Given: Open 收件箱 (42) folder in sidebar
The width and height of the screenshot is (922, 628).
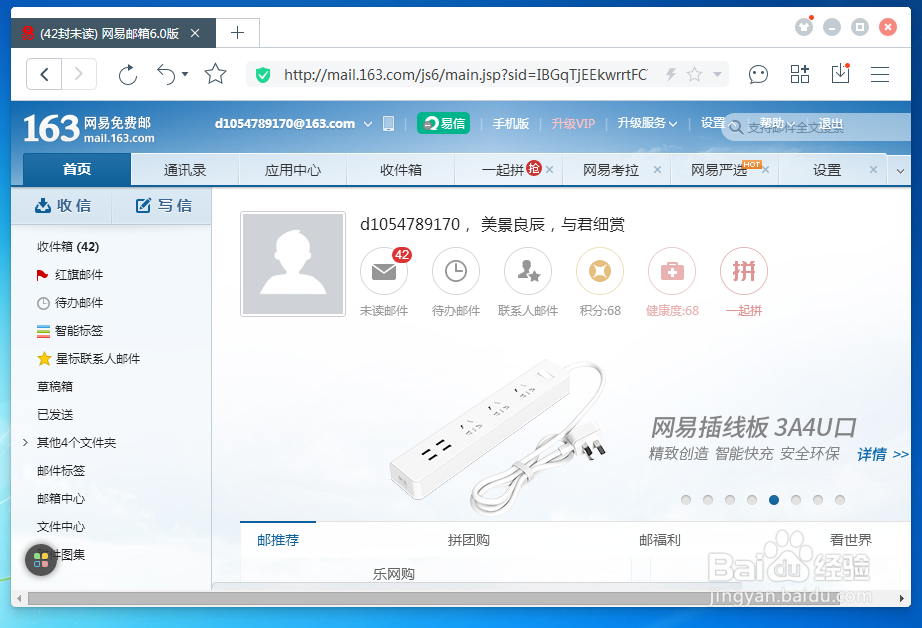Looking at the screenshot, I should (x=68, y=246).
